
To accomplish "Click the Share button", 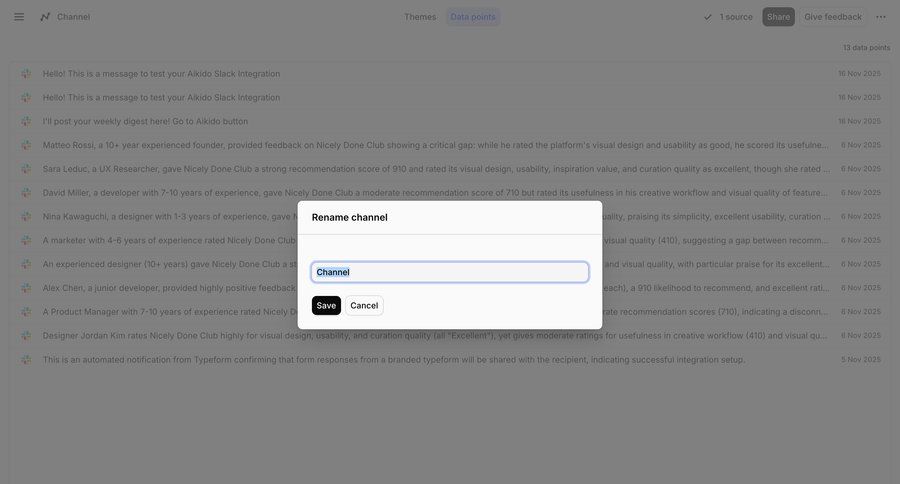I will (778, 17).
